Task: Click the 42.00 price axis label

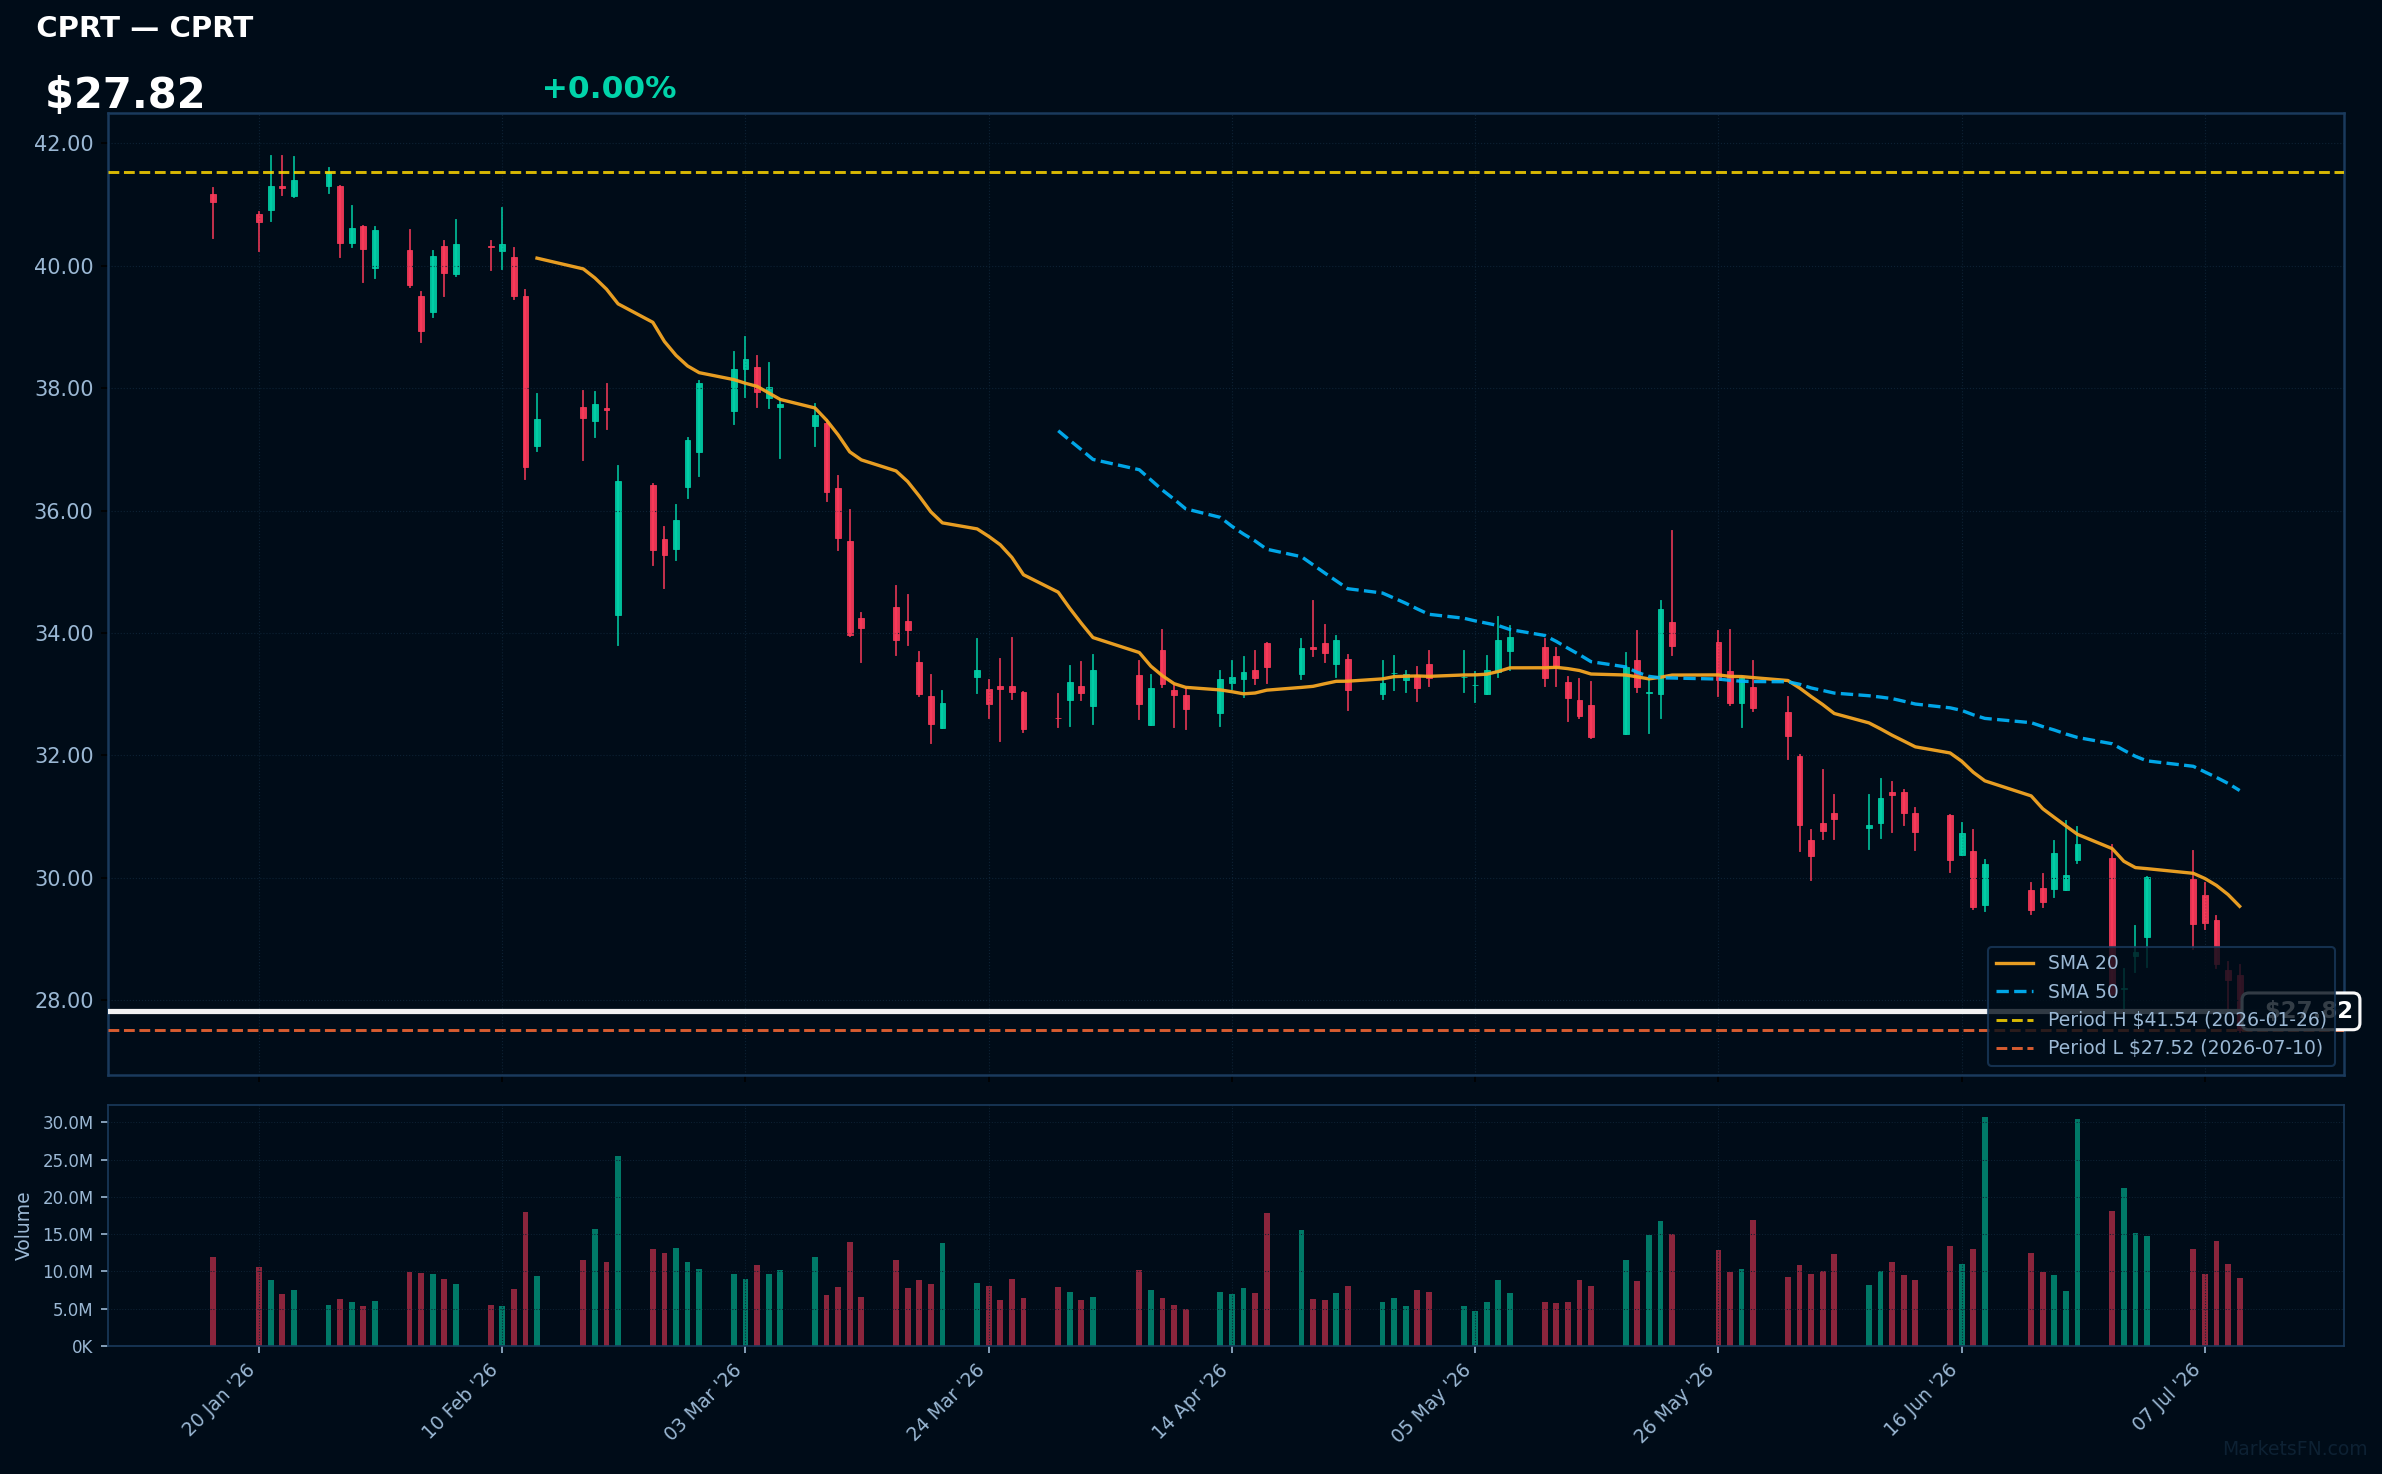Action: click(64, 144)
